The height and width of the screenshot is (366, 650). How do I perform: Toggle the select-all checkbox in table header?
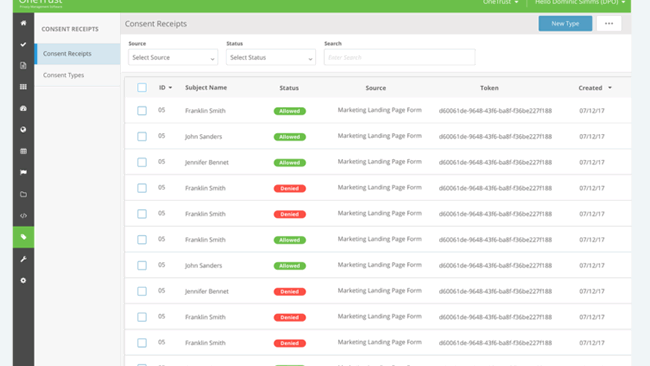coord(142,87)
